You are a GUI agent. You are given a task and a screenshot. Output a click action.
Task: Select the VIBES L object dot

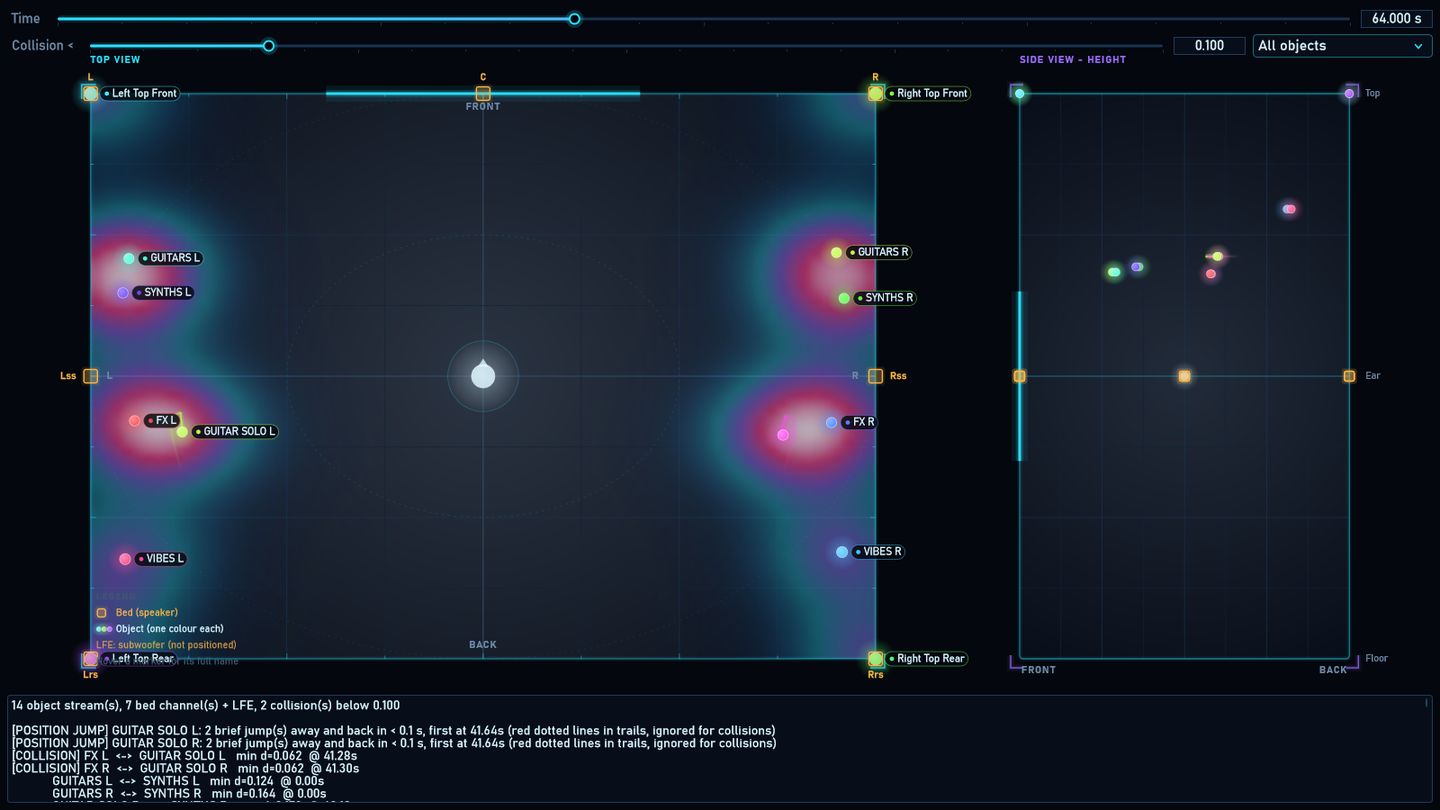click(x=125, y=559)
